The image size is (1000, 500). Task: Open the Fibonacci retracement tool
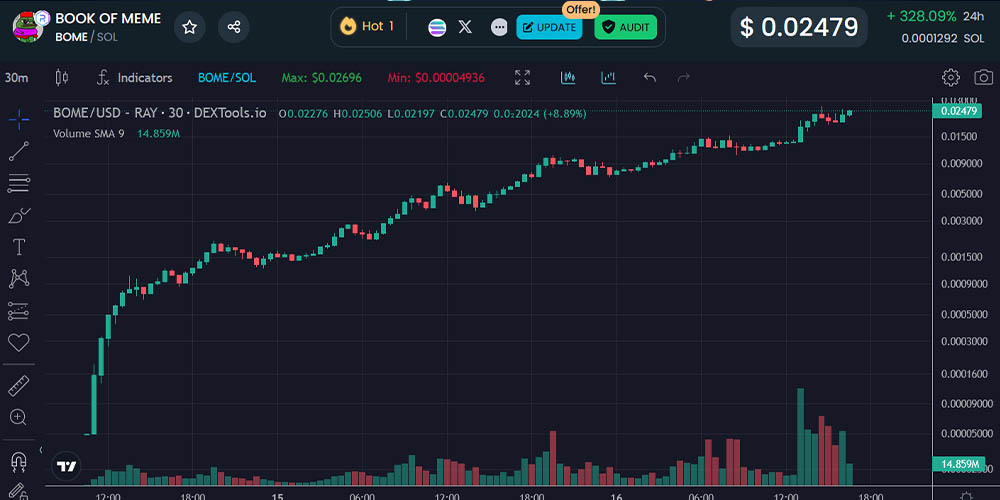(18, 183)
